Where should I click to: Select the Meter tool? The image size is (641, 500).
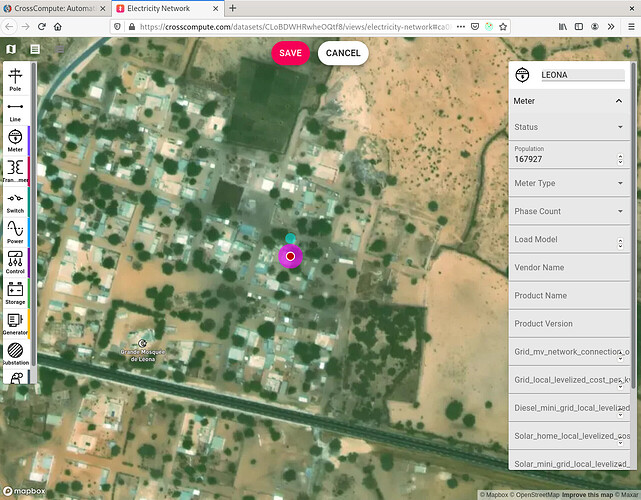tap(15, 141)
